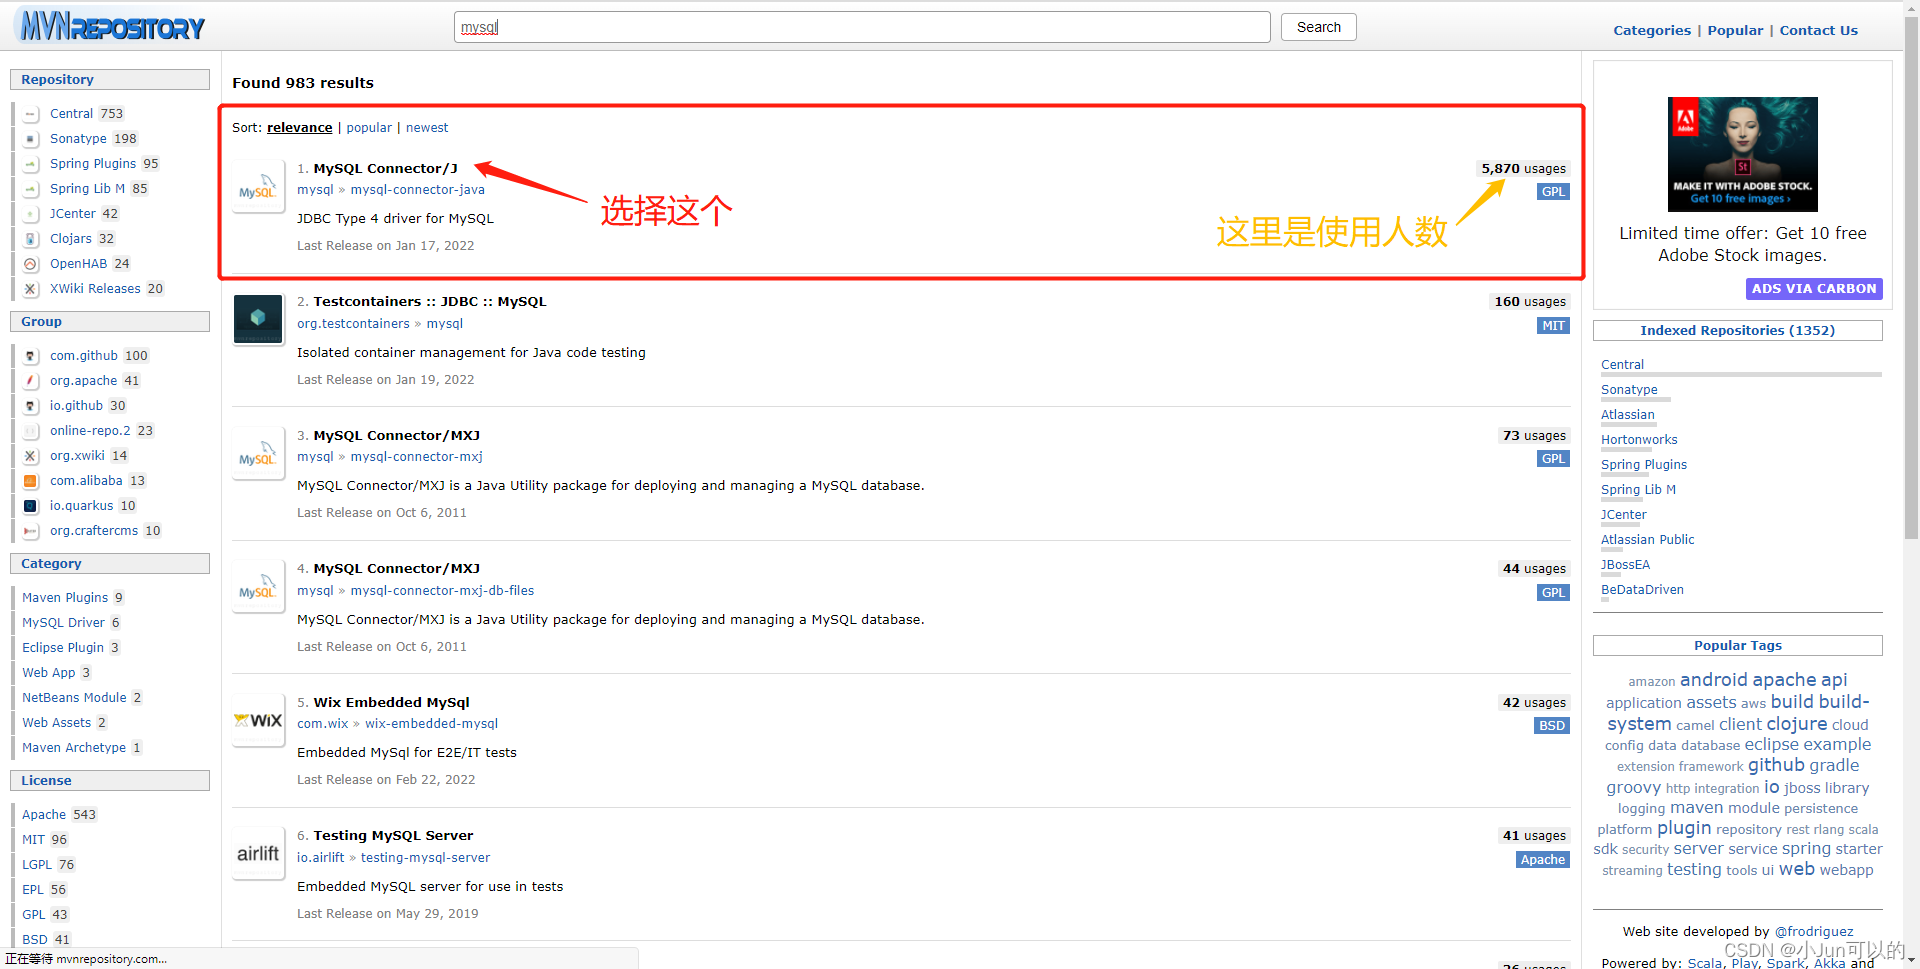Click the Central repository icon
Image resolution: width=1920 pixels, height=969 pixels.
pos(31,114)
